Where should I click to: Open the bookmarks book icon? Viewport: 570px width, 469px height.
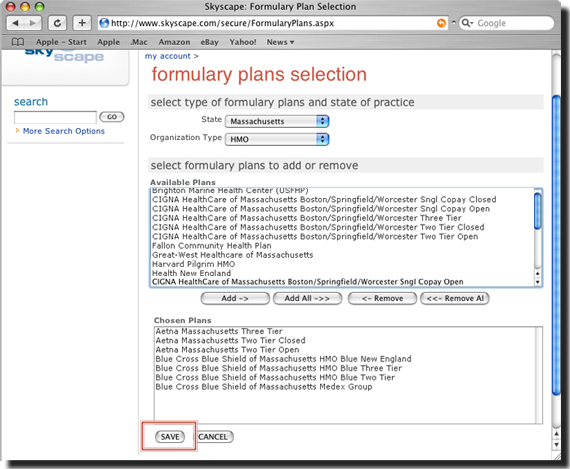pos(18,42)
